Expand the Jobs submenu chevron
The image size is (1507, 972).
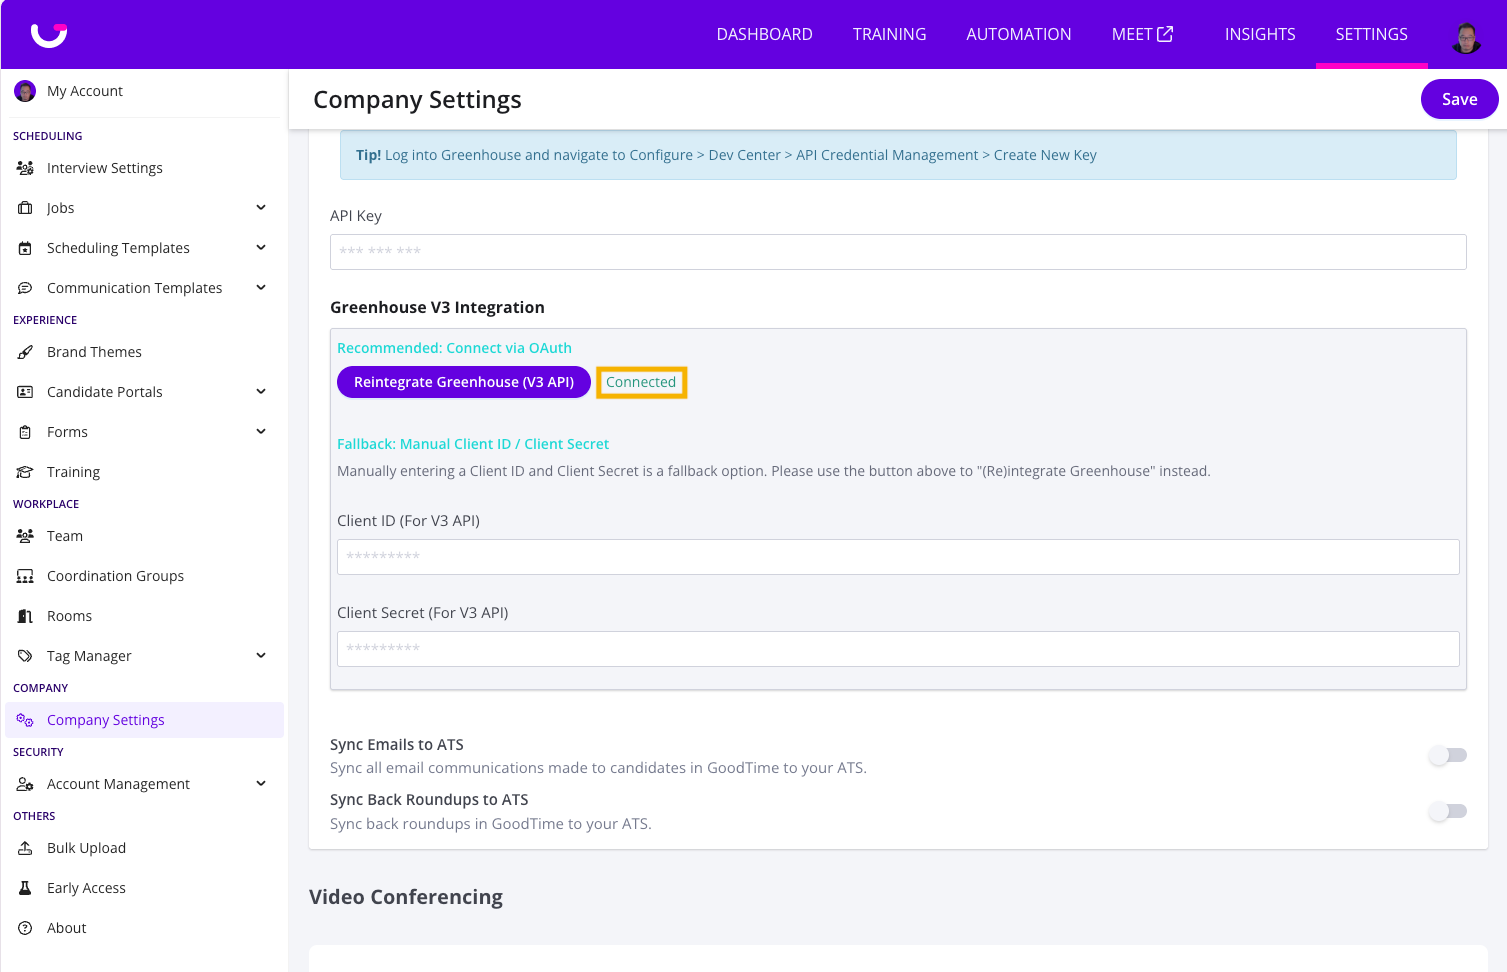[261, 208]
